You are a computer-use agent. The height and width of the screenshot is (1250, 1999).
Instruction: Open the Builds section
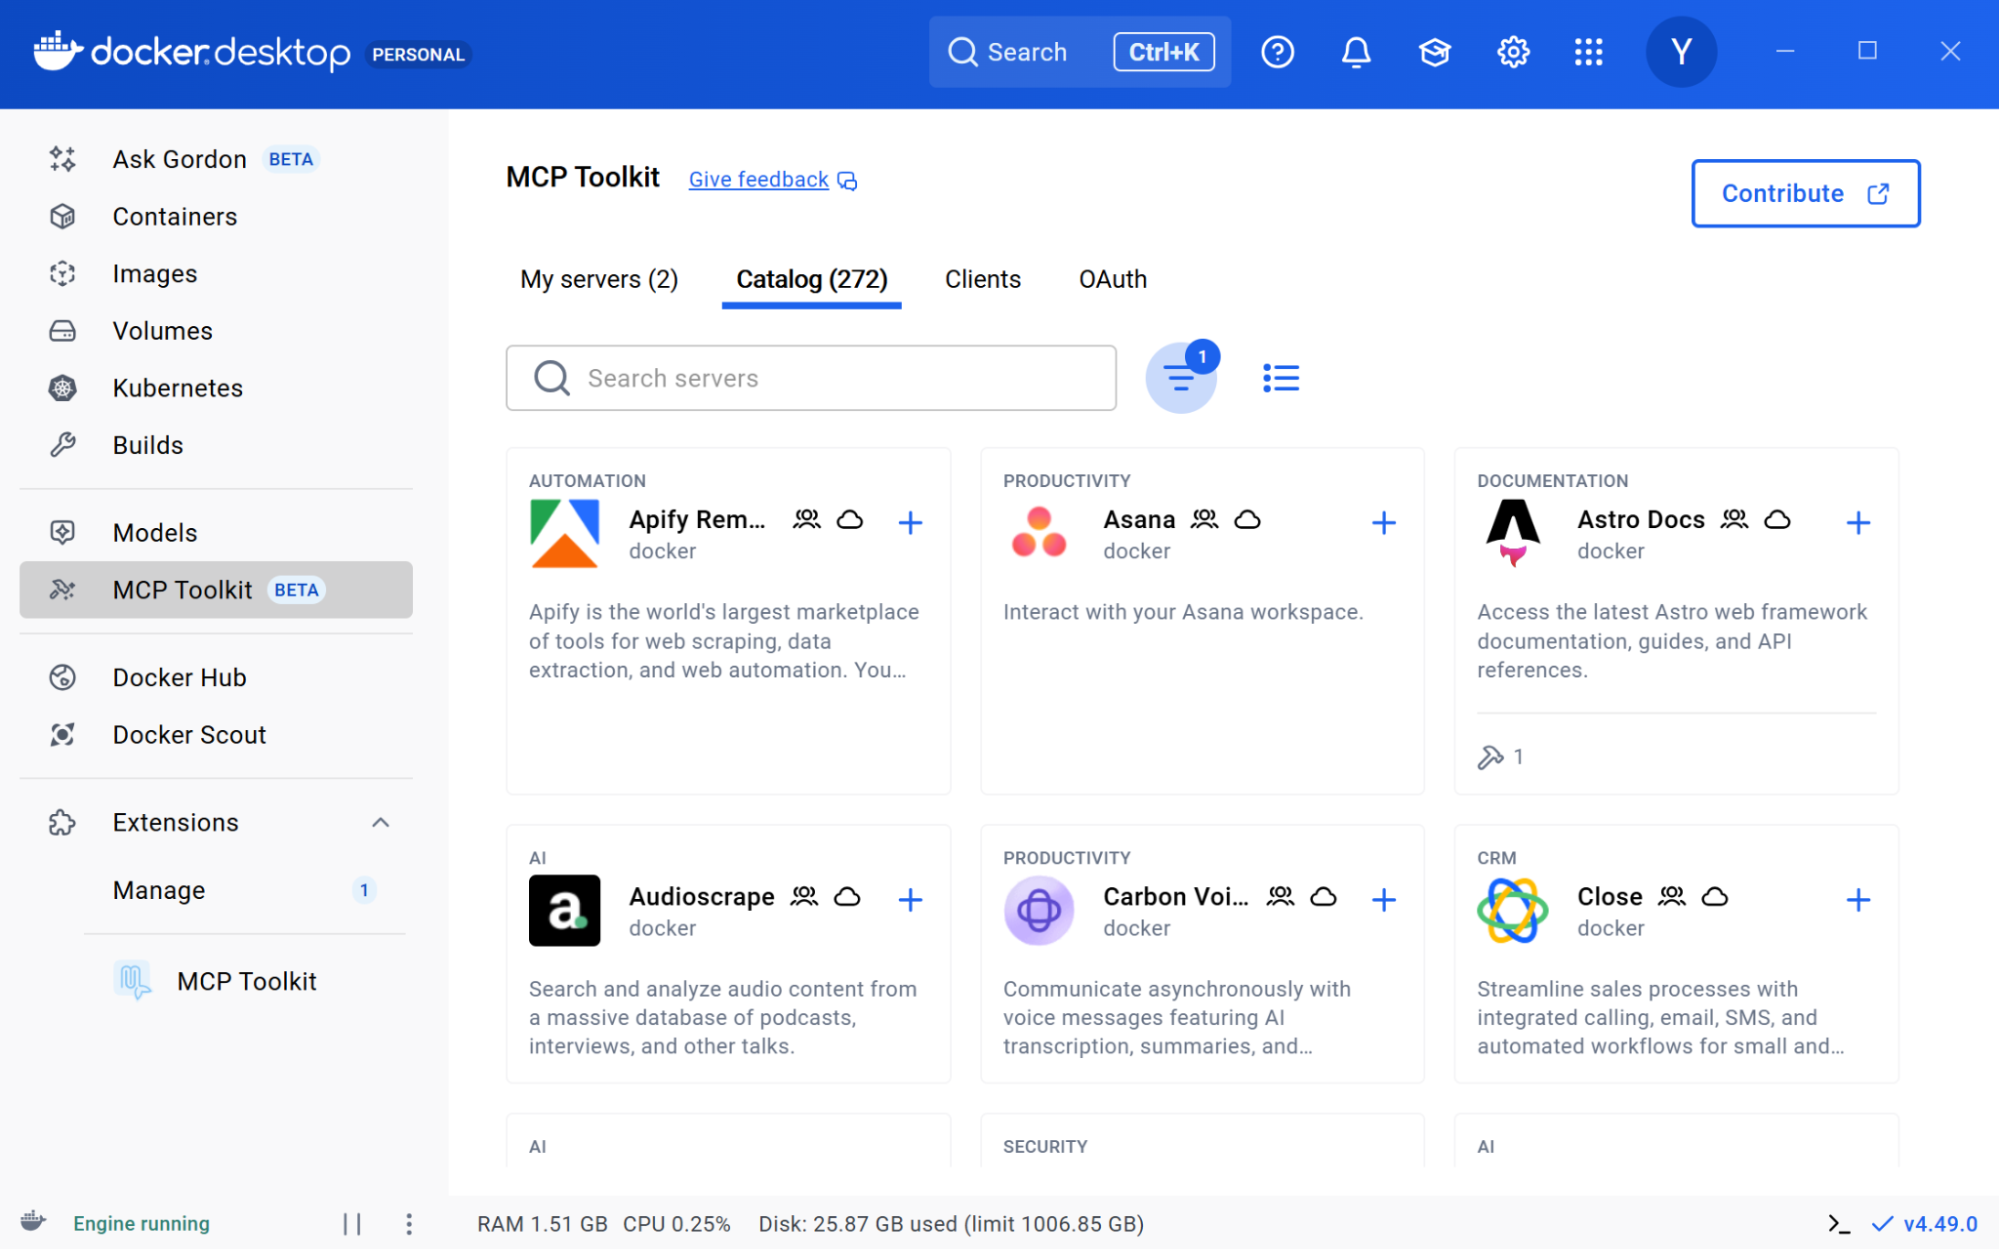coord(147,444)
